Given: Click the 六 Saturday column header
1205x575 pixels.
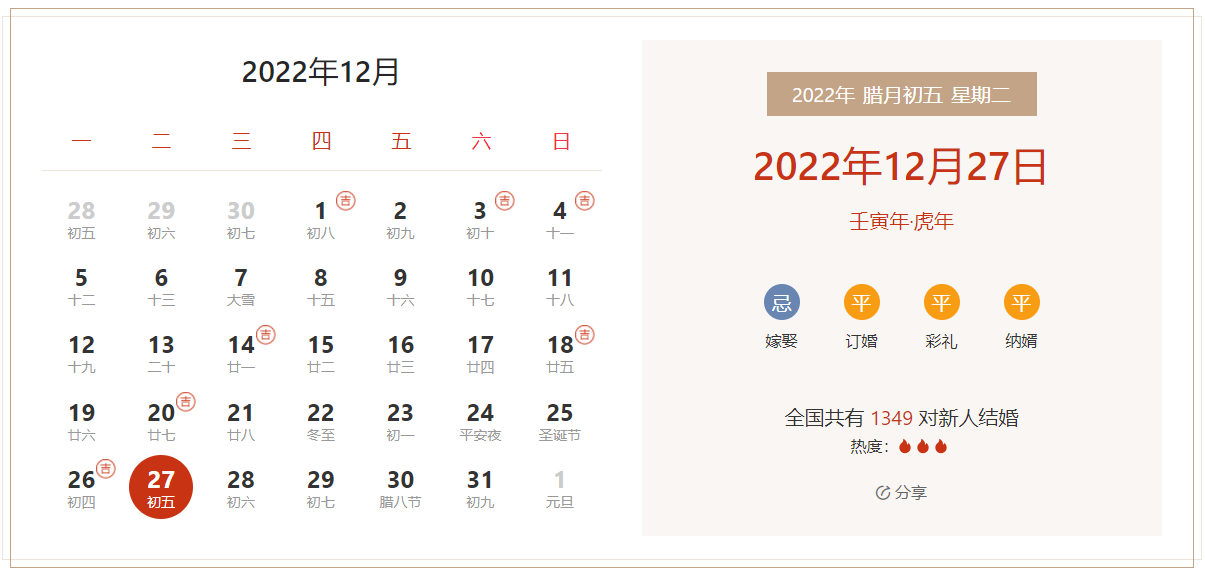Looking at the screenshot, I should click(x=481, y=142).
